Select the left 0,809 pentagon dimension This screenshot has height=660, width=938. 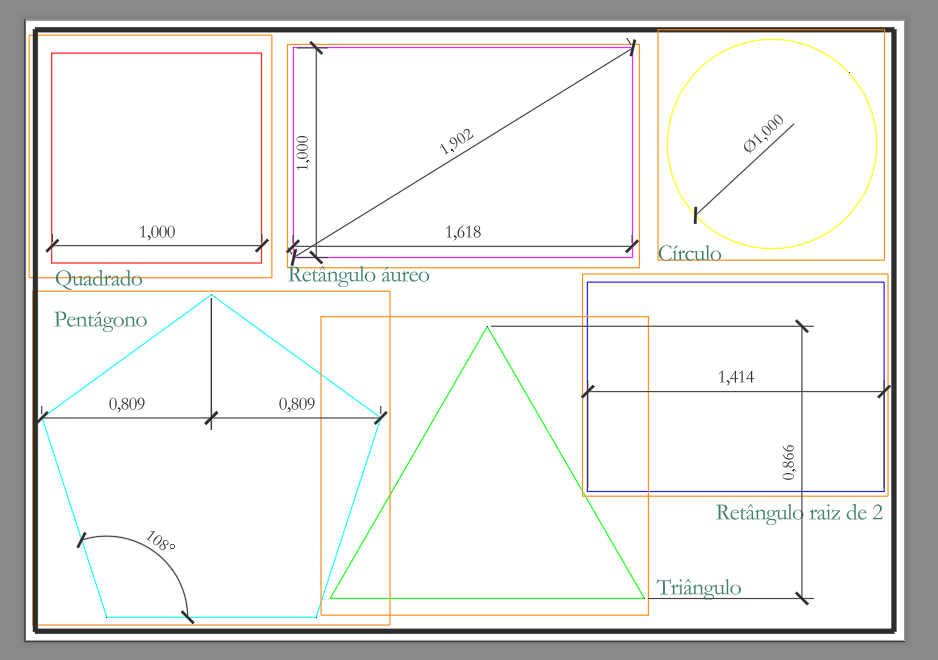tap(126, 404)
